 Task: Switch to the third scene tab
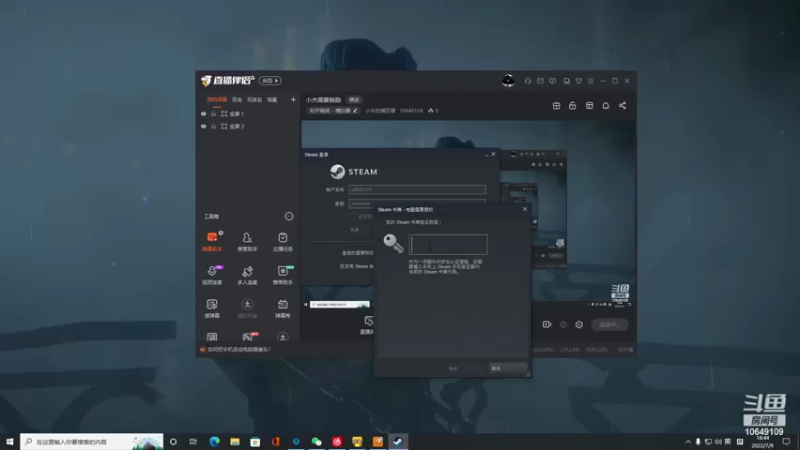254,99
